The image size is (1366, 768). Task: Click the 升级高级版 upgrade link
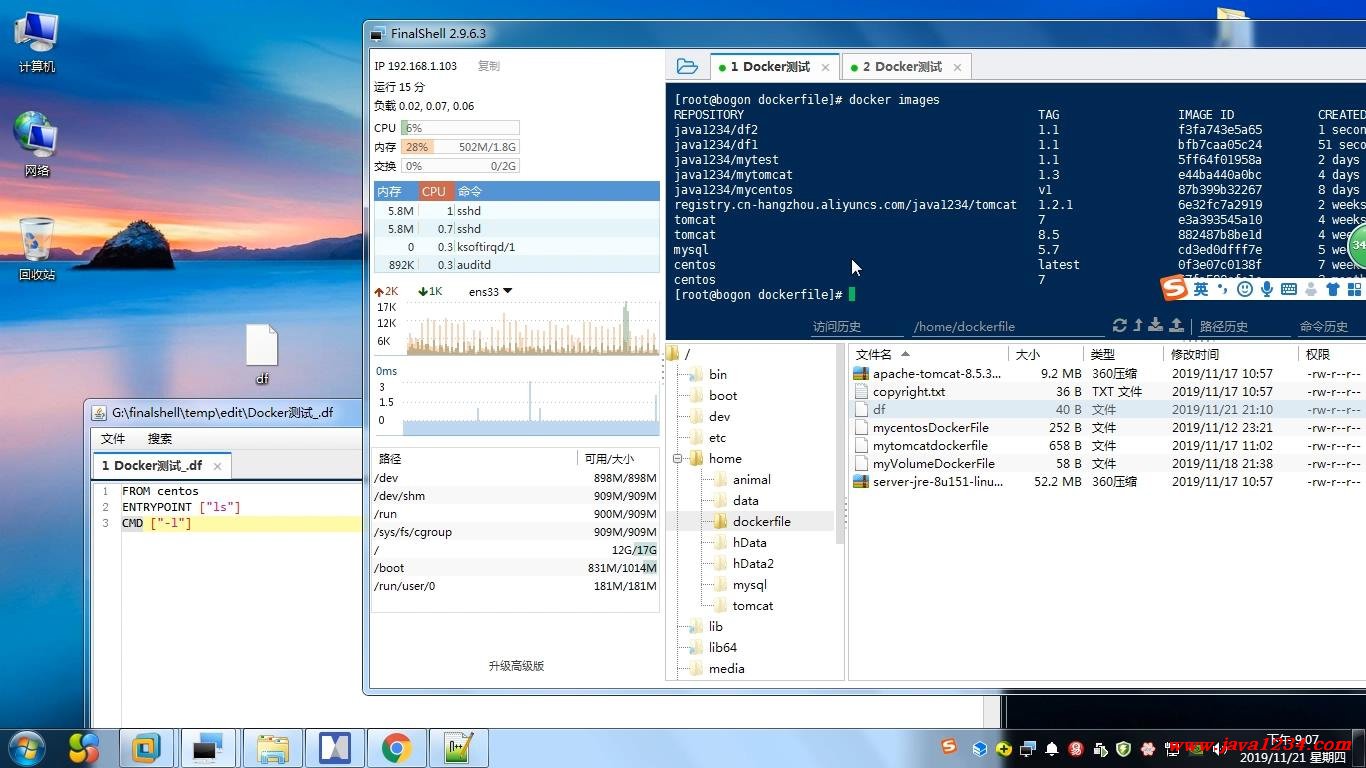[516, 666]
